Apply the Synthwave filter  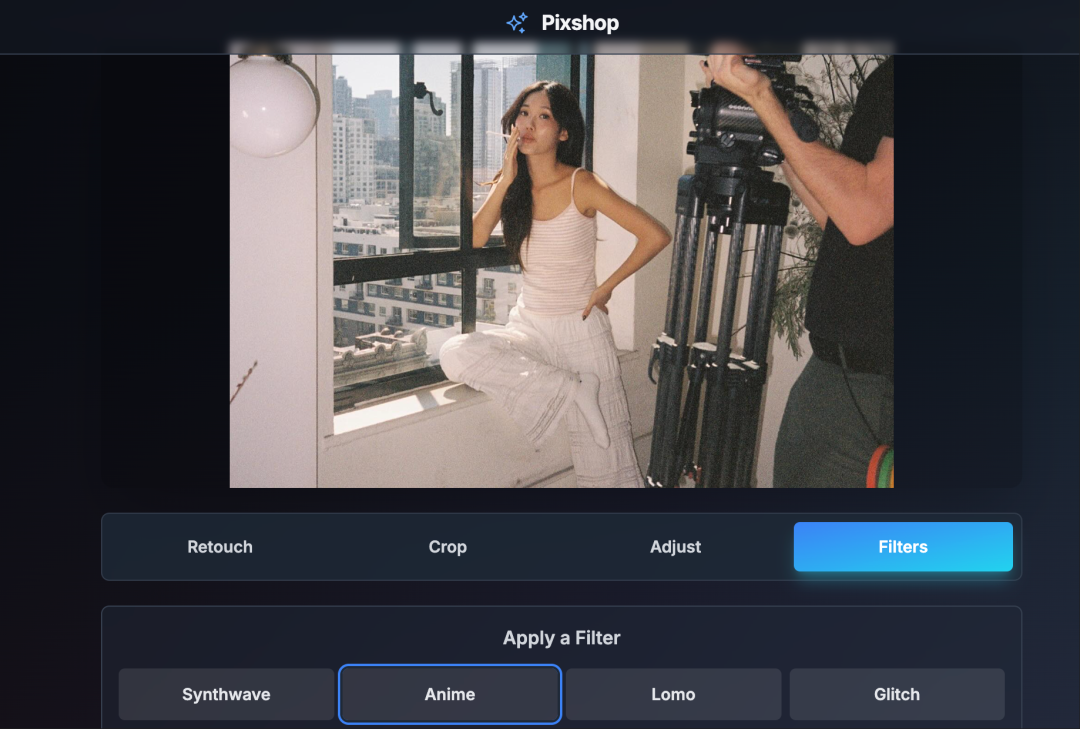[x=226, y=694]
